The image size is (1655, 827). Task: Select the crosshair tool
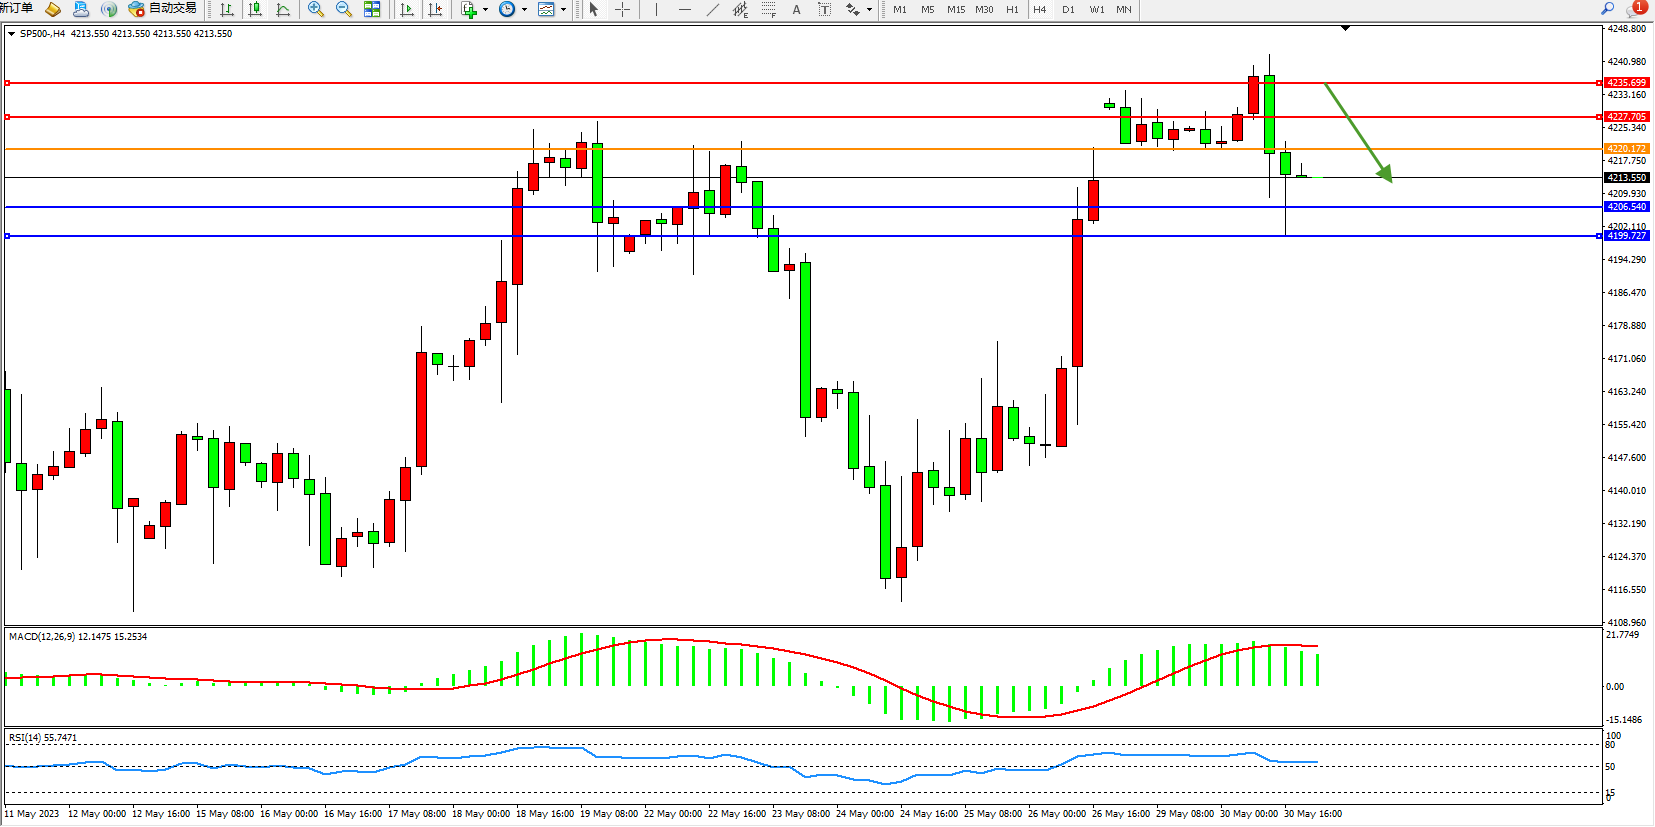click(622, 9)
